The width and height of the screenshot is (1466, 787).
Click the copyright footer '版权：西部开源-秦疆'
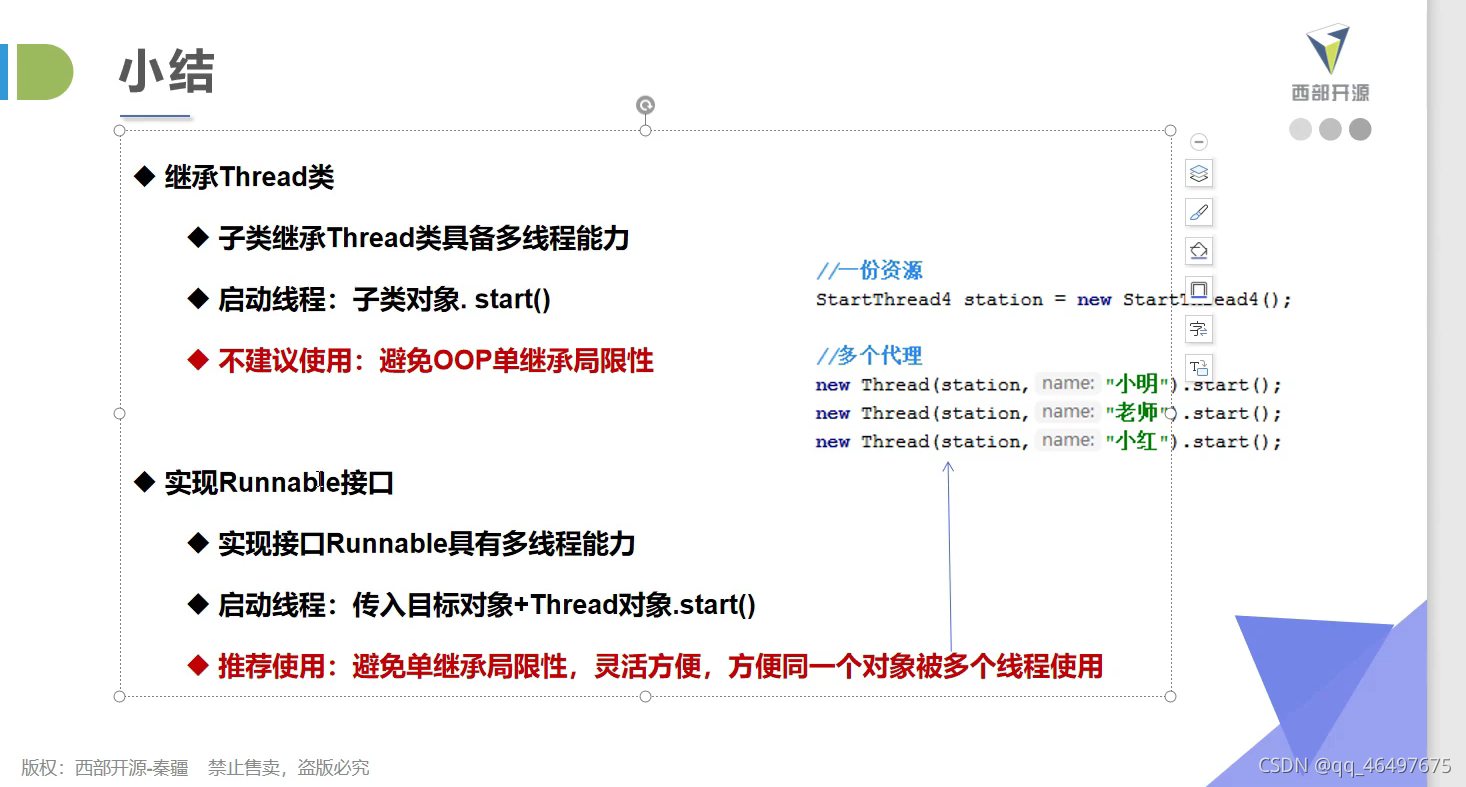[x=105, y=767]
